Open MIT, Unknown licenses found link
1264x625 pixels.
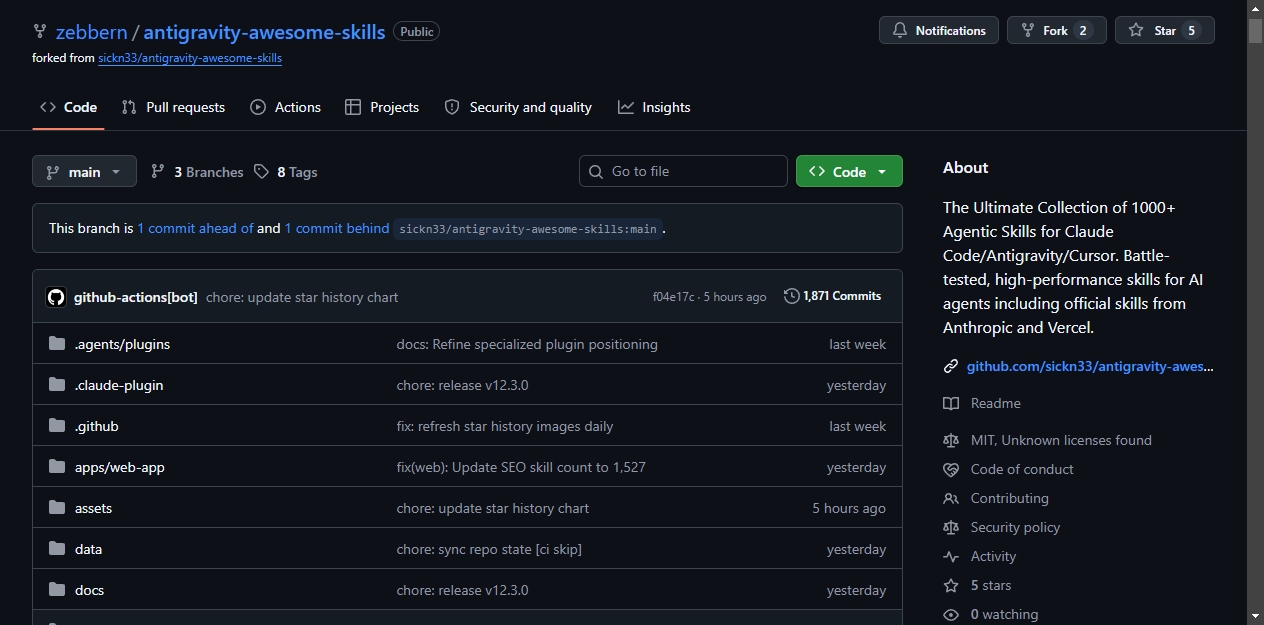[1048, 440]
